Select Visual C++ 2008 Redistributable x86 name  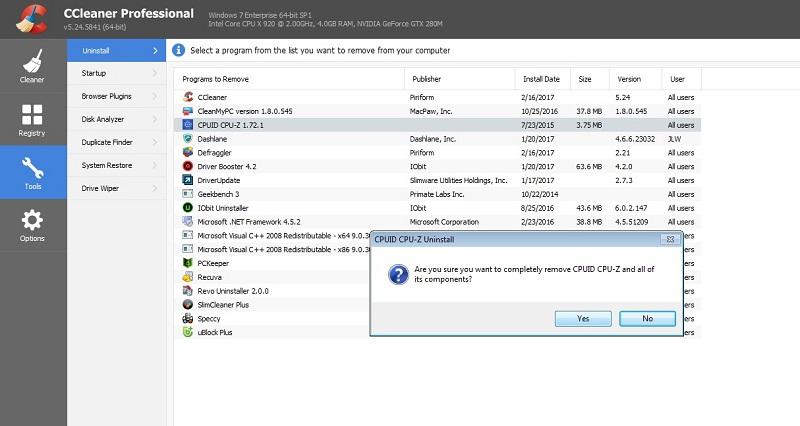coord(284,249)
